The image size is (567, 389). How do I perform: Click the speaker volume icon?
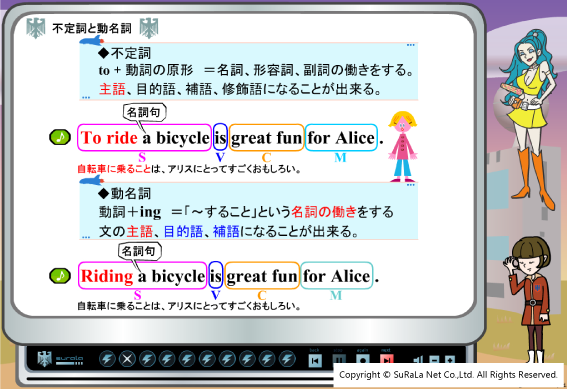point(418,360)
